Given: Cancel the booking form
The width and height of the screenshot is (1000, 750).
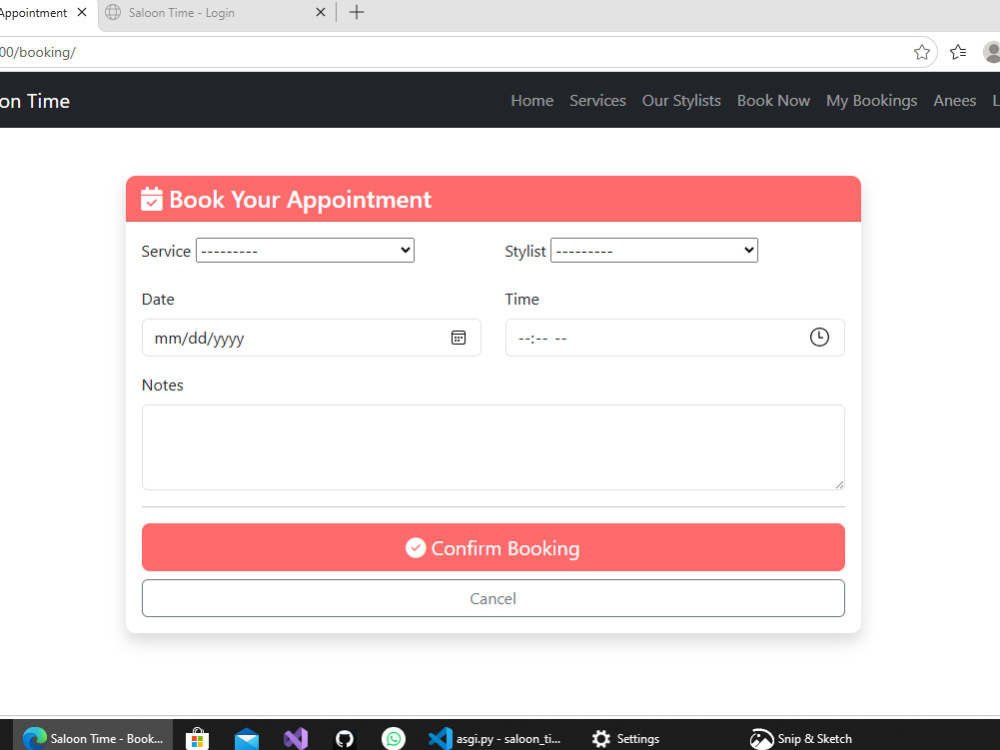Looking at the screenshot, I should [493, 598].
